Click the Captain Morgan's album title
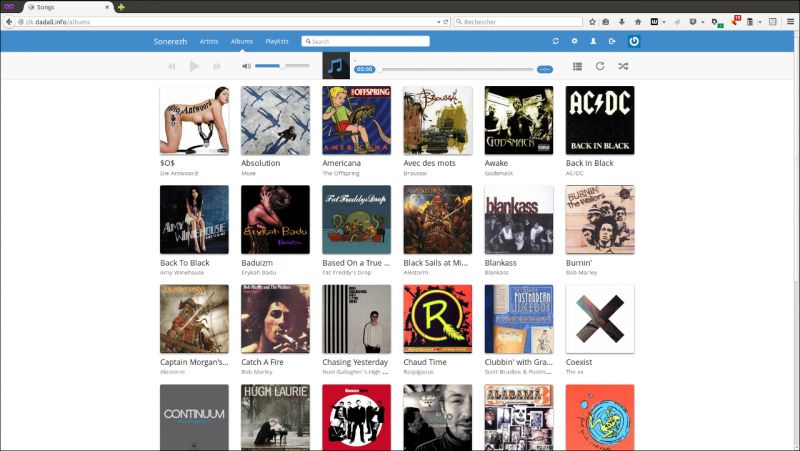Screen dimensions: 800x451 (x=194, y=362)
